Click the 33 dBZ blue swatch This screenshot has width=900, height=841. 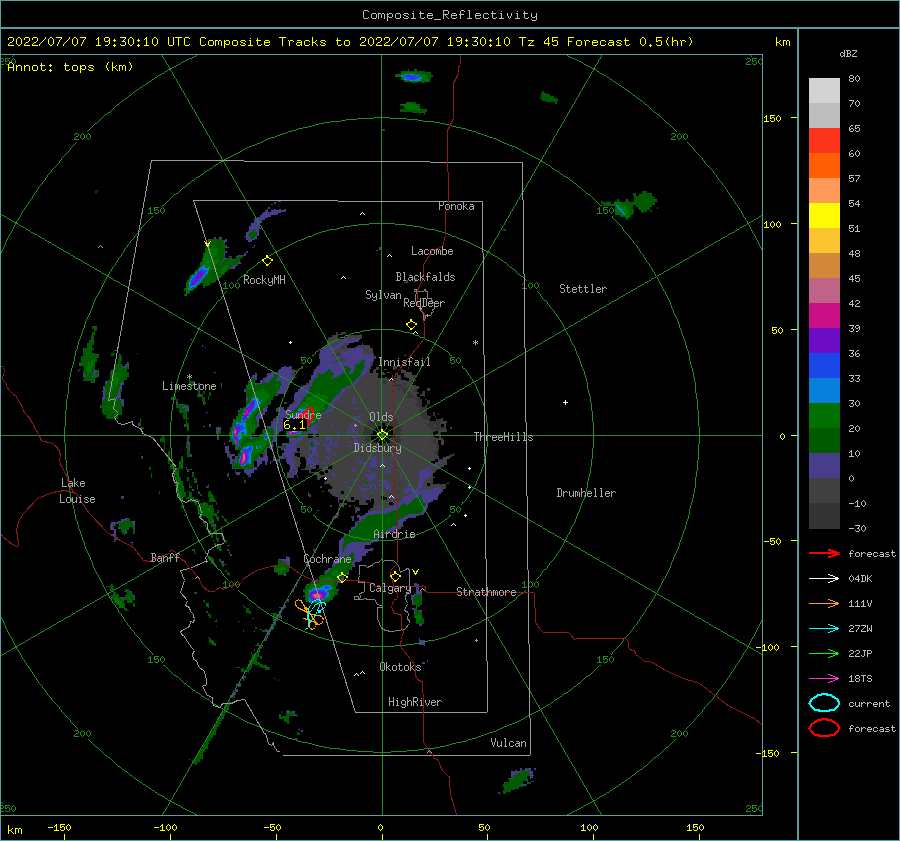click(824, 390)
